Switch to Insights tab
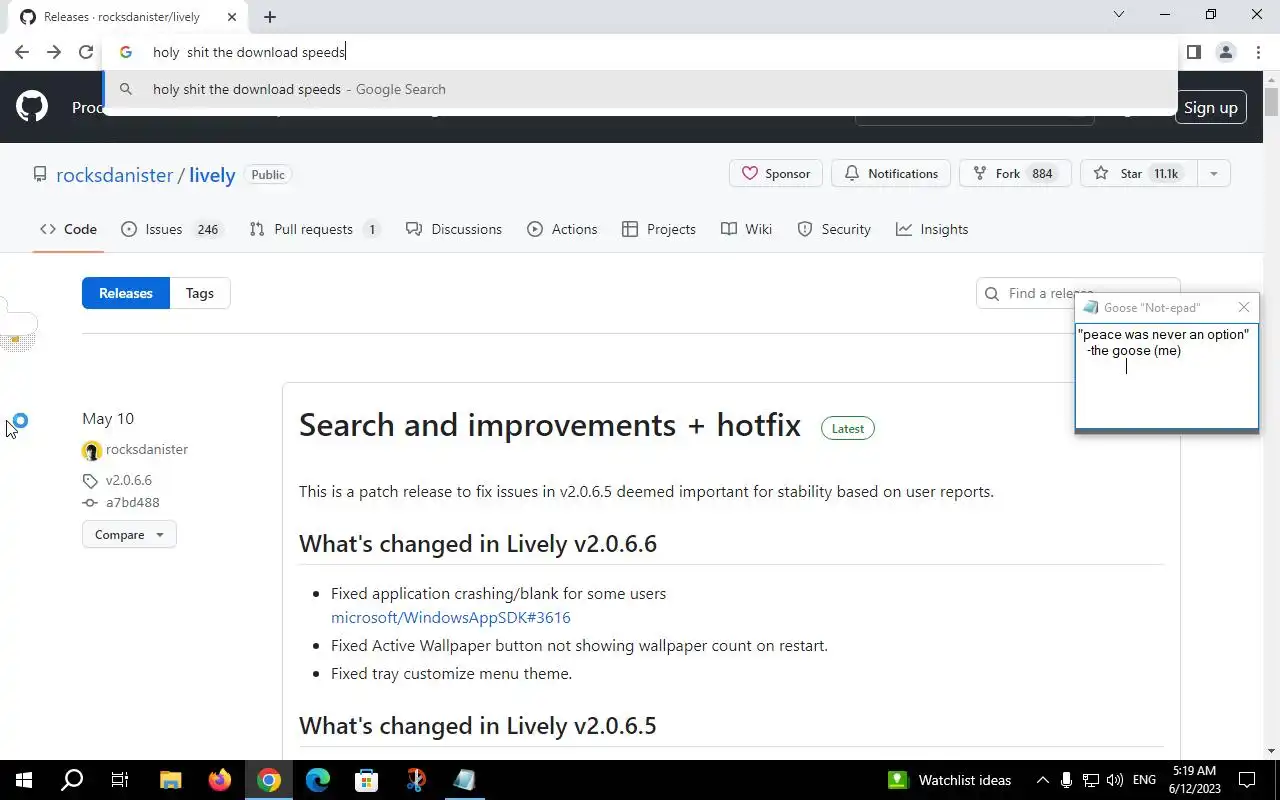The width and height of the screenshot is (1280, 800). (932, 229)
